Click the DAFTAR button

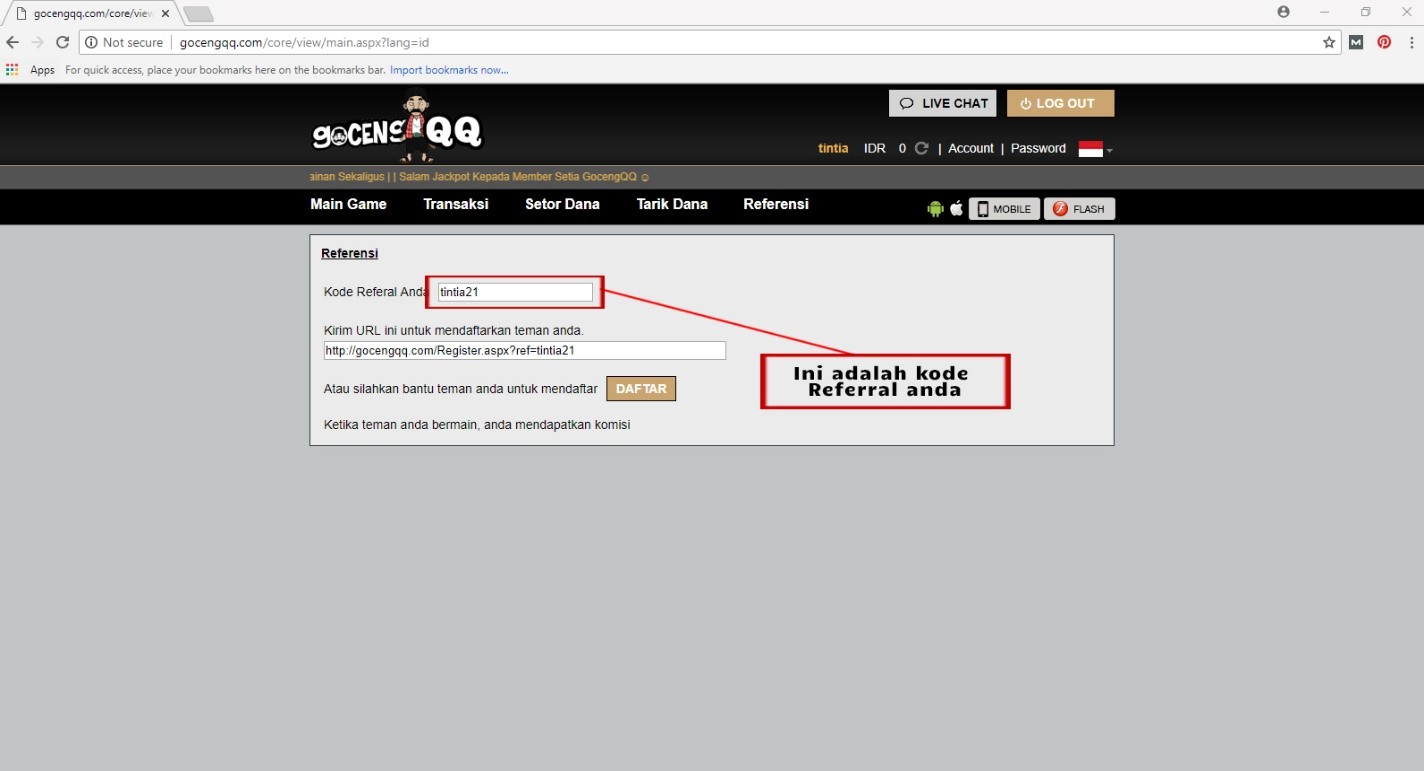[641, 389]
